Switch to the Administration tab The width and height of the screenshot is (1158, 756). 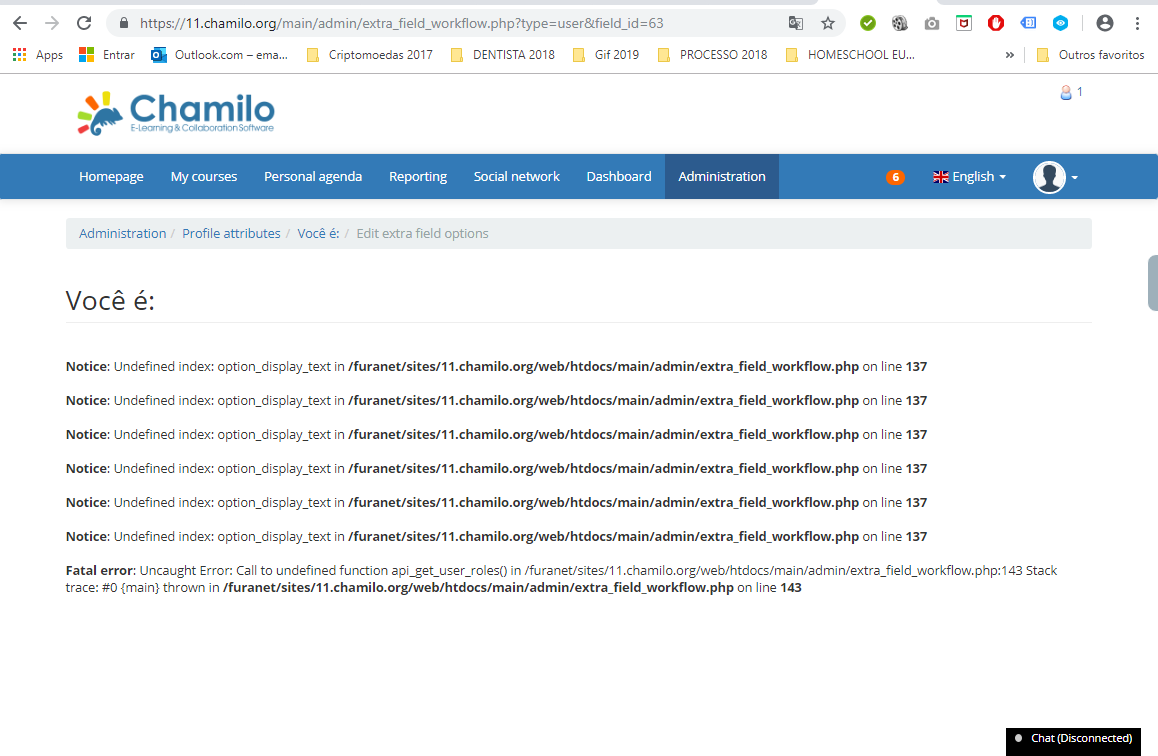click(721, 176)
